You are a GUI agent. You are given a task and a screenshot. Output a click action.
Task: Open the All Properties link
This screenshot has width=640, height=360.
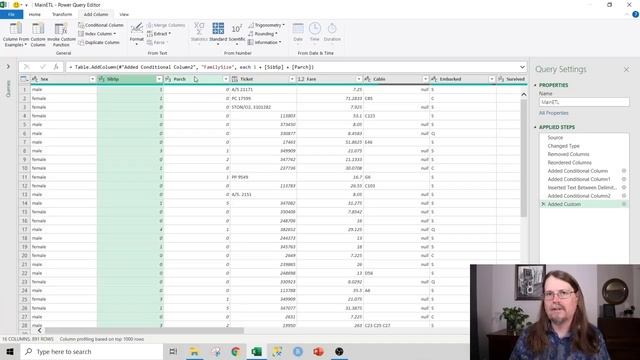pos(553,113)
